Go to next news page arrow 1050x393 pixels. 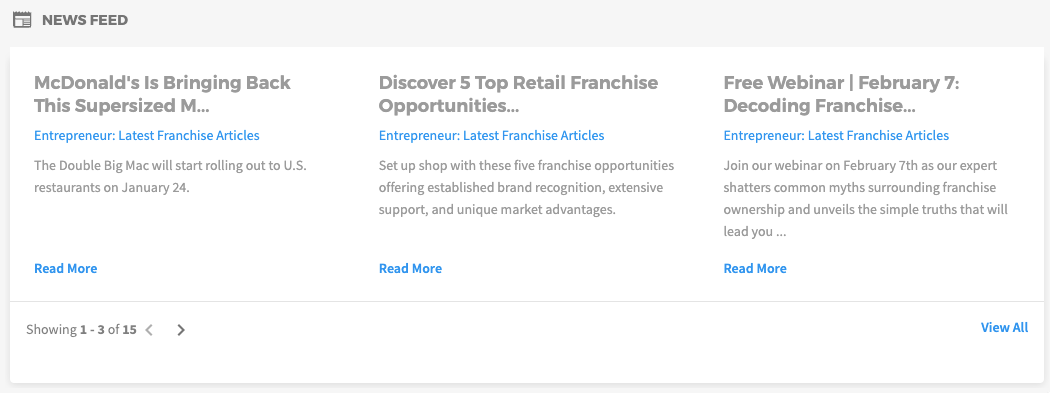coord(181,329)
